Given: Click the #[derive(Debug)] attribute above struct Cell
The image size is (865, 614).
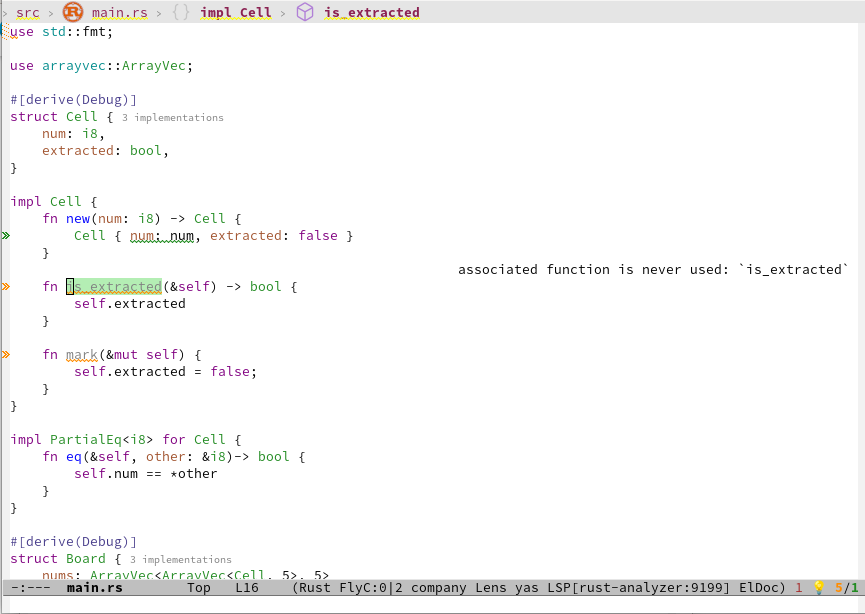Looking at the screenshot, I should (73, 99).
